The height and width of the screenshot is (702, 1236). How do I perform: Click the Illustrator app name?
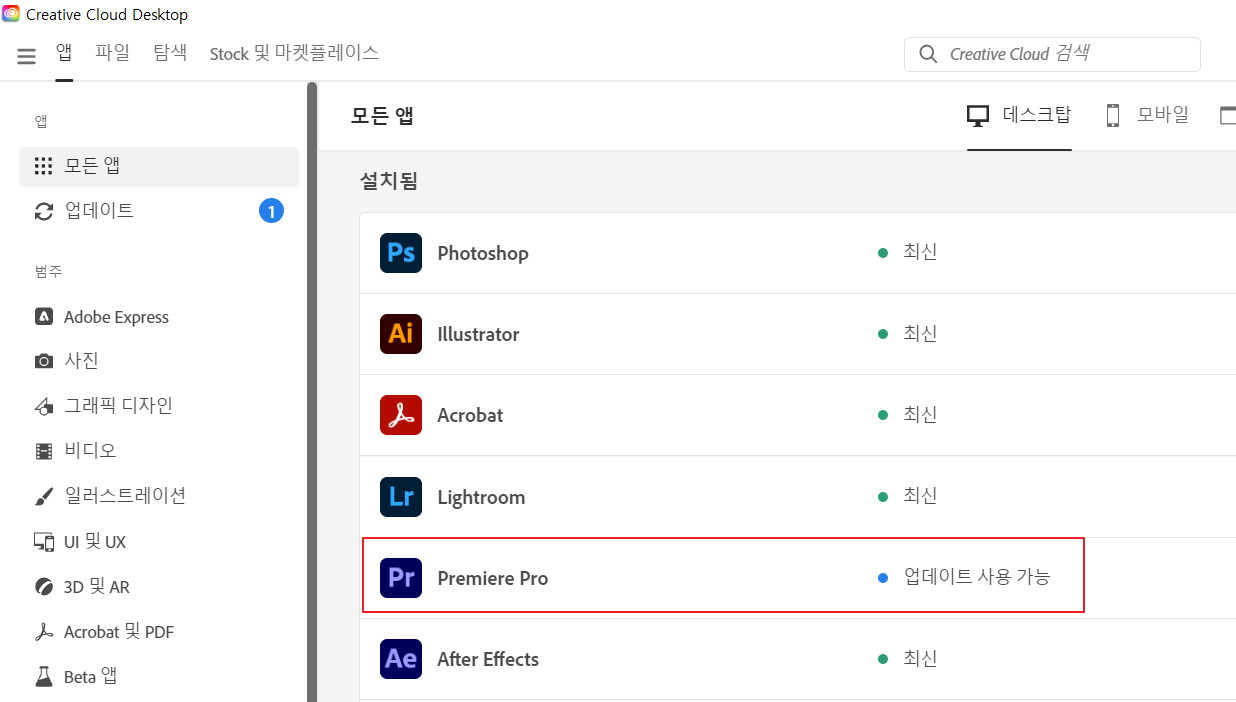tap(478, 334)
